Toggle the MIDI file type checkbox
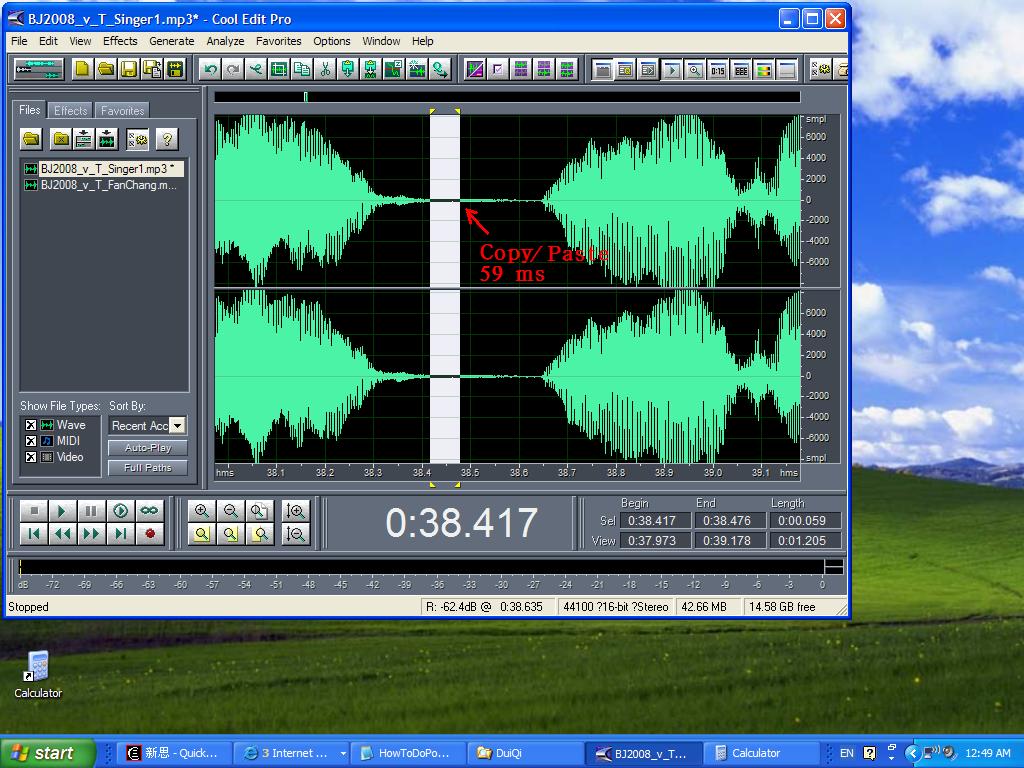The width and height of the screenshot is (1024, 768). click(30, 441)
